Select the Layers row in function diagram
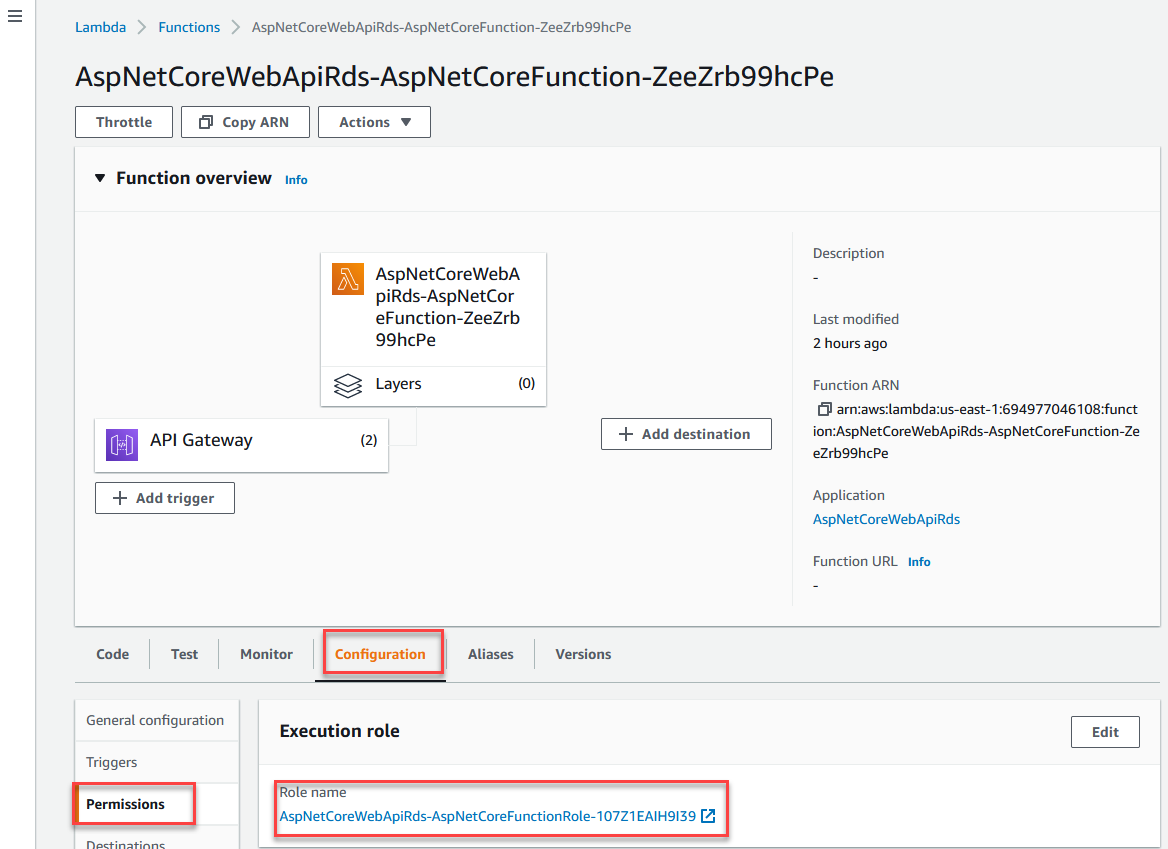The image size is (1168, 849). (x=434, y=386)
